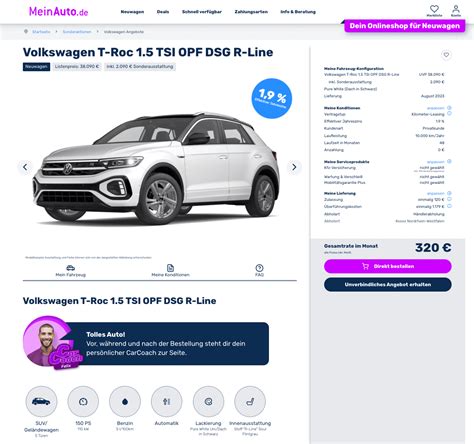Image resolution: width=474 pixels, height=444 pixels.
Task: Add car to favorites via heart in configuration panel
Action: click(446, 55)
